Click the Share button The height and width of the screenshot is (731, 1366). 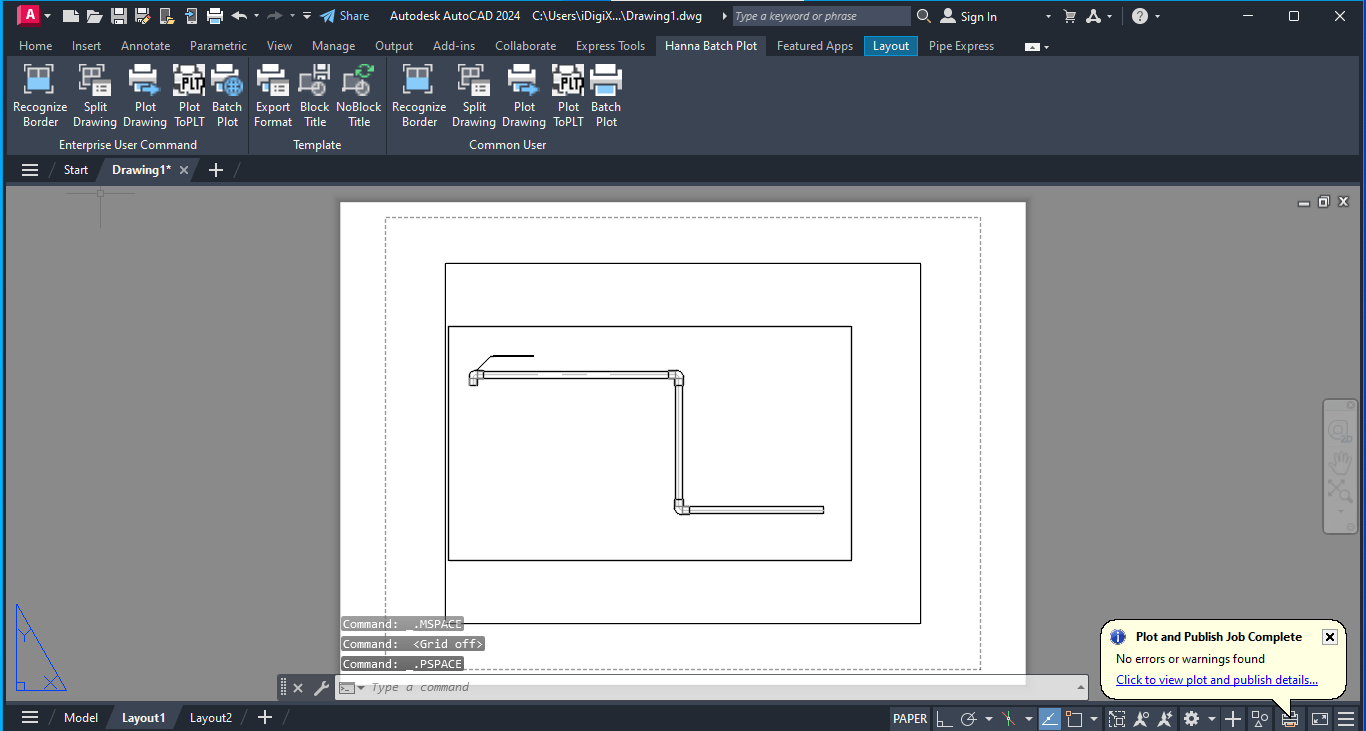point(345,16)
